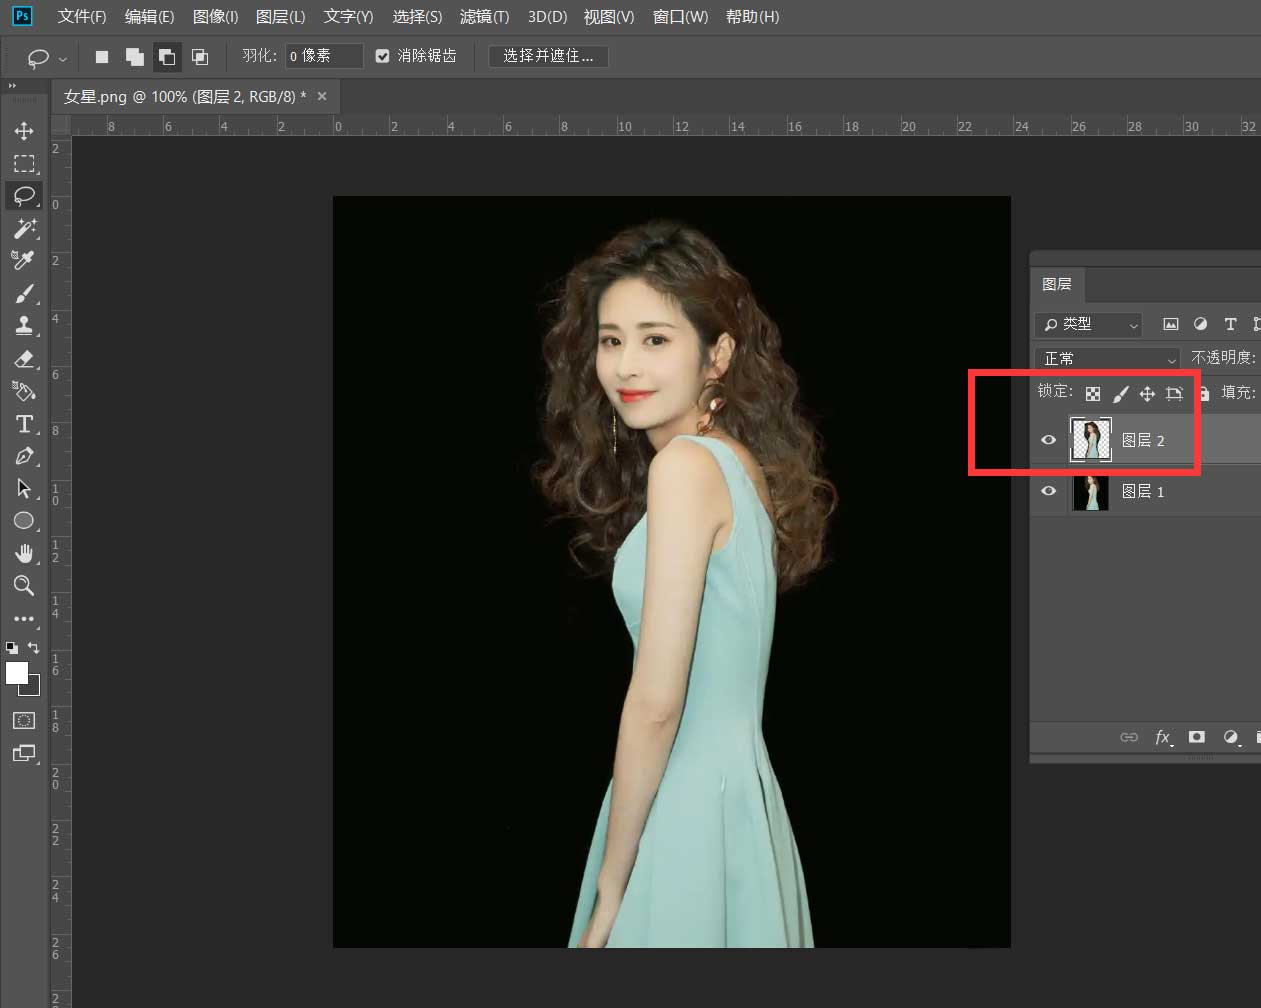Choose New Selection mode

(x=102, y=57)
